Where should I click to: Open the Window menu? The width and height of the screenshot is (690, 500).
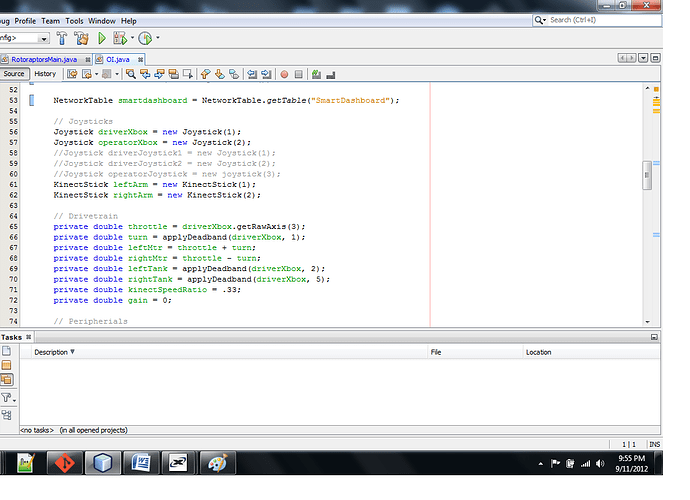click(x=102, y=21)
